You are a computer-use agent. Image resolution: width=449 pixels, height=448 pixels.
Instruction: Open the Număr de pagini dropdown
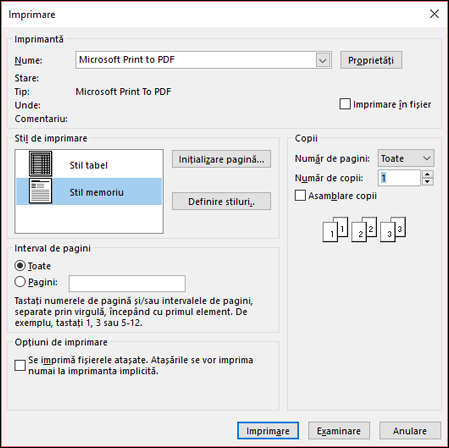[x=406, y=158]
